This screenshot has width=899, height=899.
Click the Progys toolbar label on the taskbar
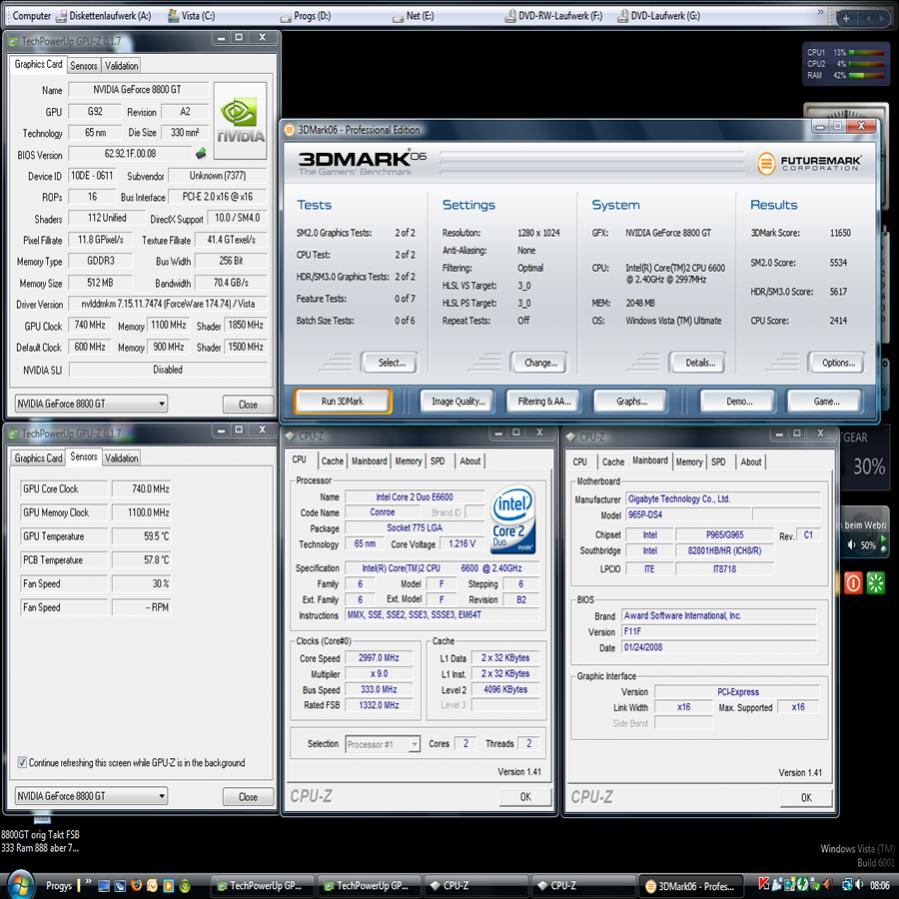click(58, 886)
